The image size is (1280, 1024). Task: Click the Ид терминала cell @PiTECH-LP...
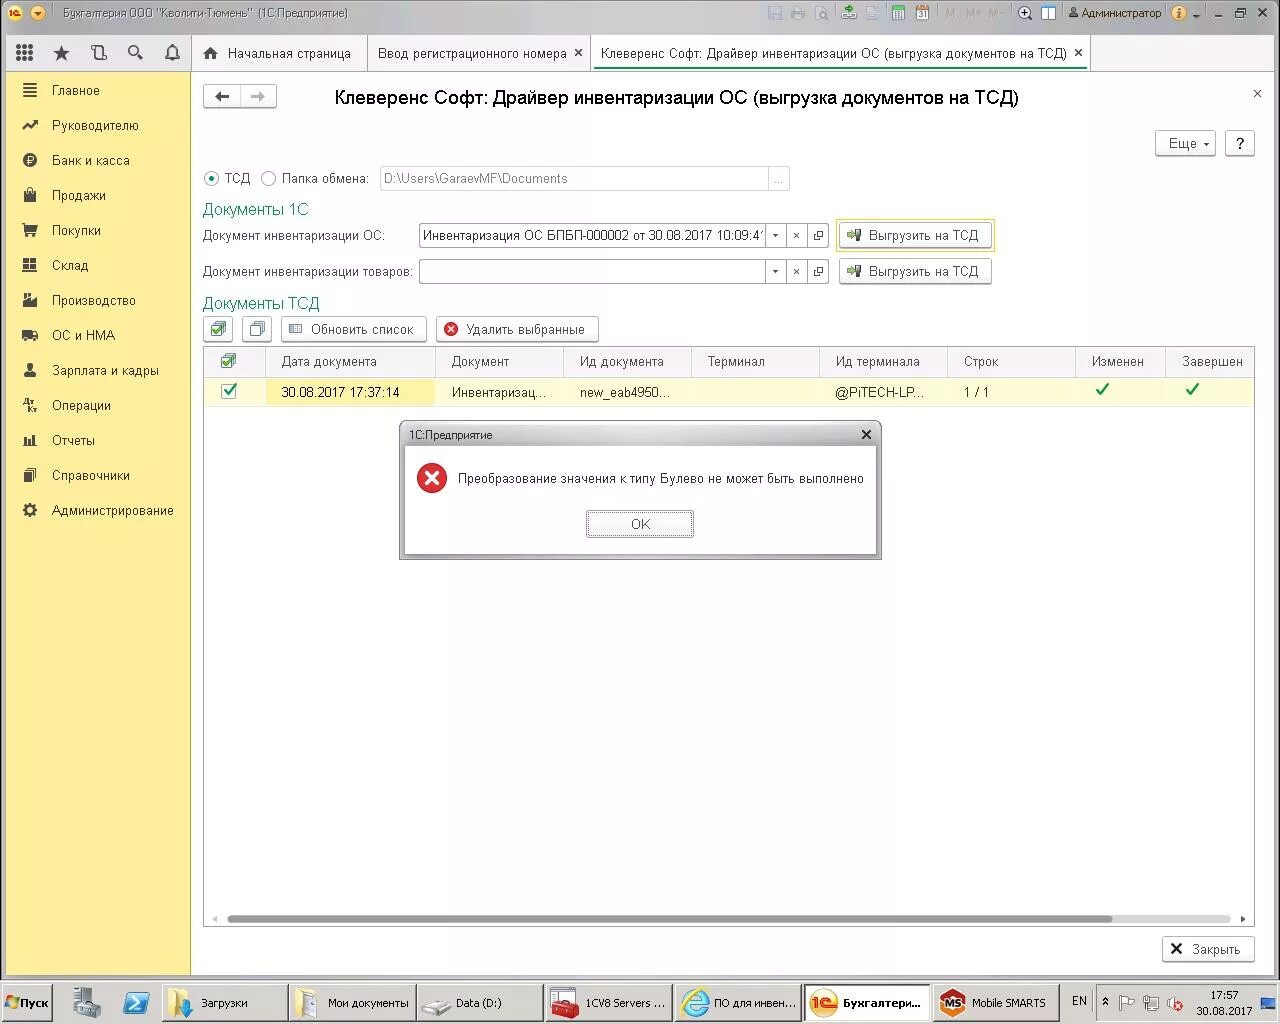883,392
